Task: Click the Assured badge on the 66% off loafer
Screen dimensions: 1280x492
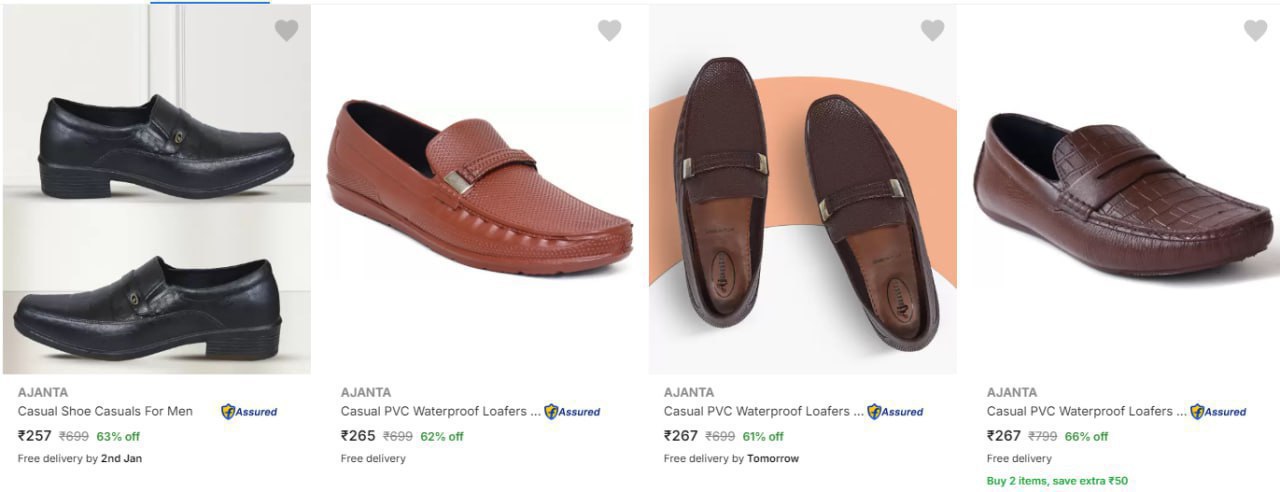Action: pyautogui.click(x=1218, y=412)
